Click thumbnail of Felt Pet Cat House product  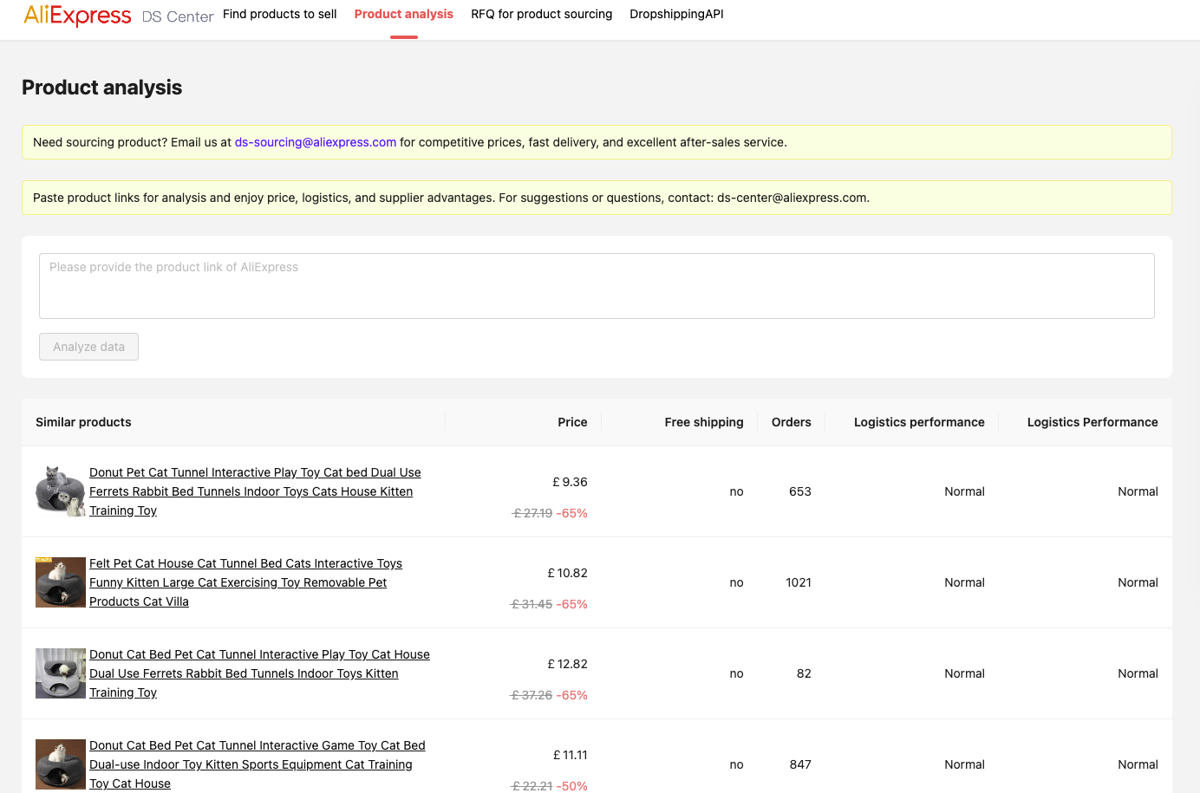point(60,582)
